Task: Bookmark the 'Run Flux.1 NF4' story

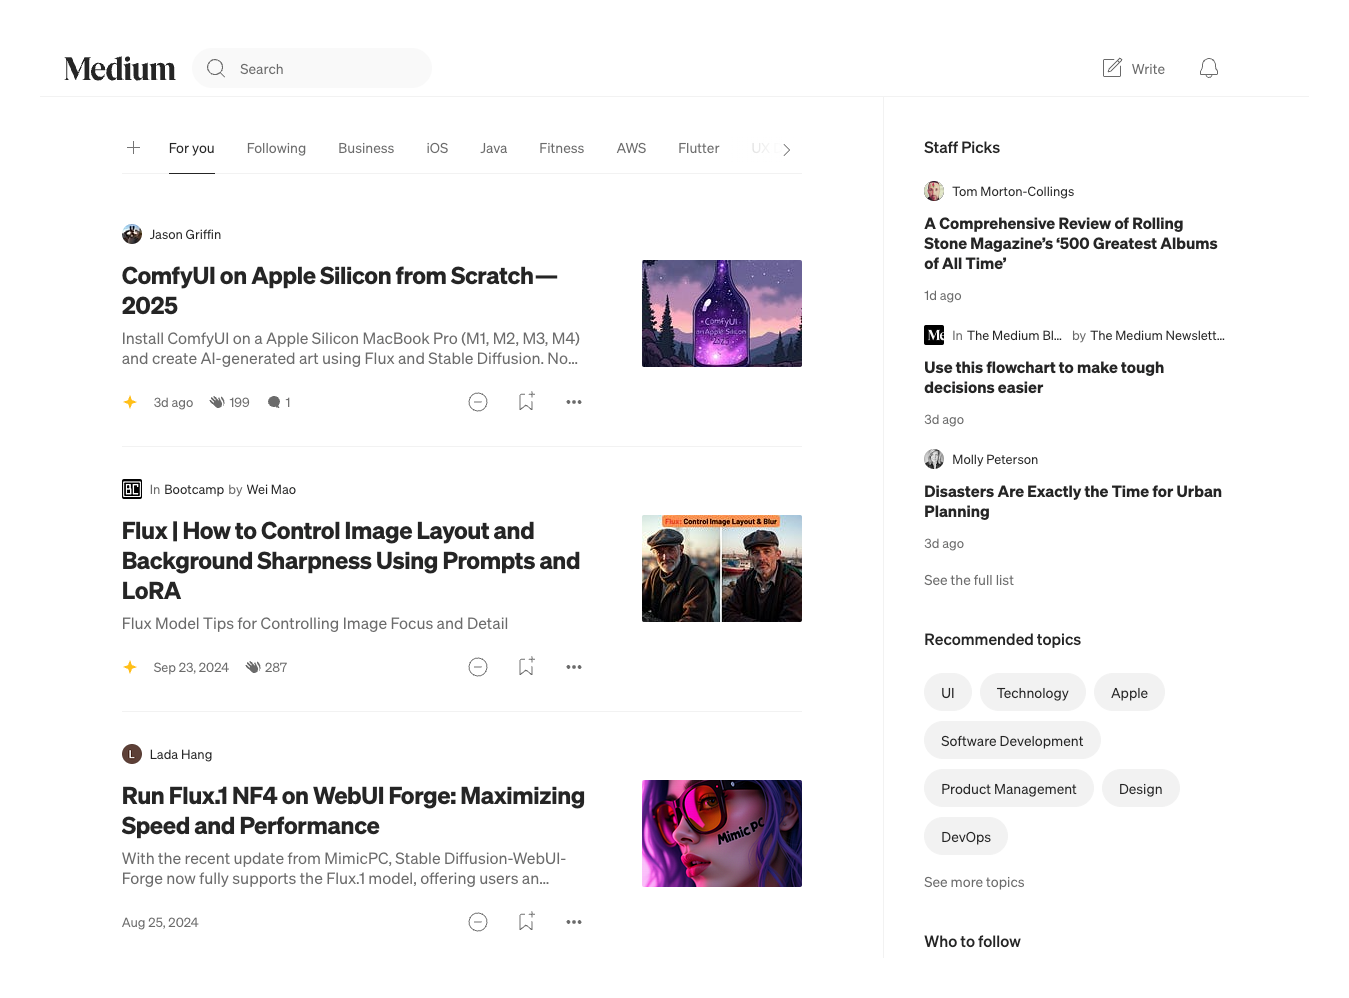Action: 526,921
